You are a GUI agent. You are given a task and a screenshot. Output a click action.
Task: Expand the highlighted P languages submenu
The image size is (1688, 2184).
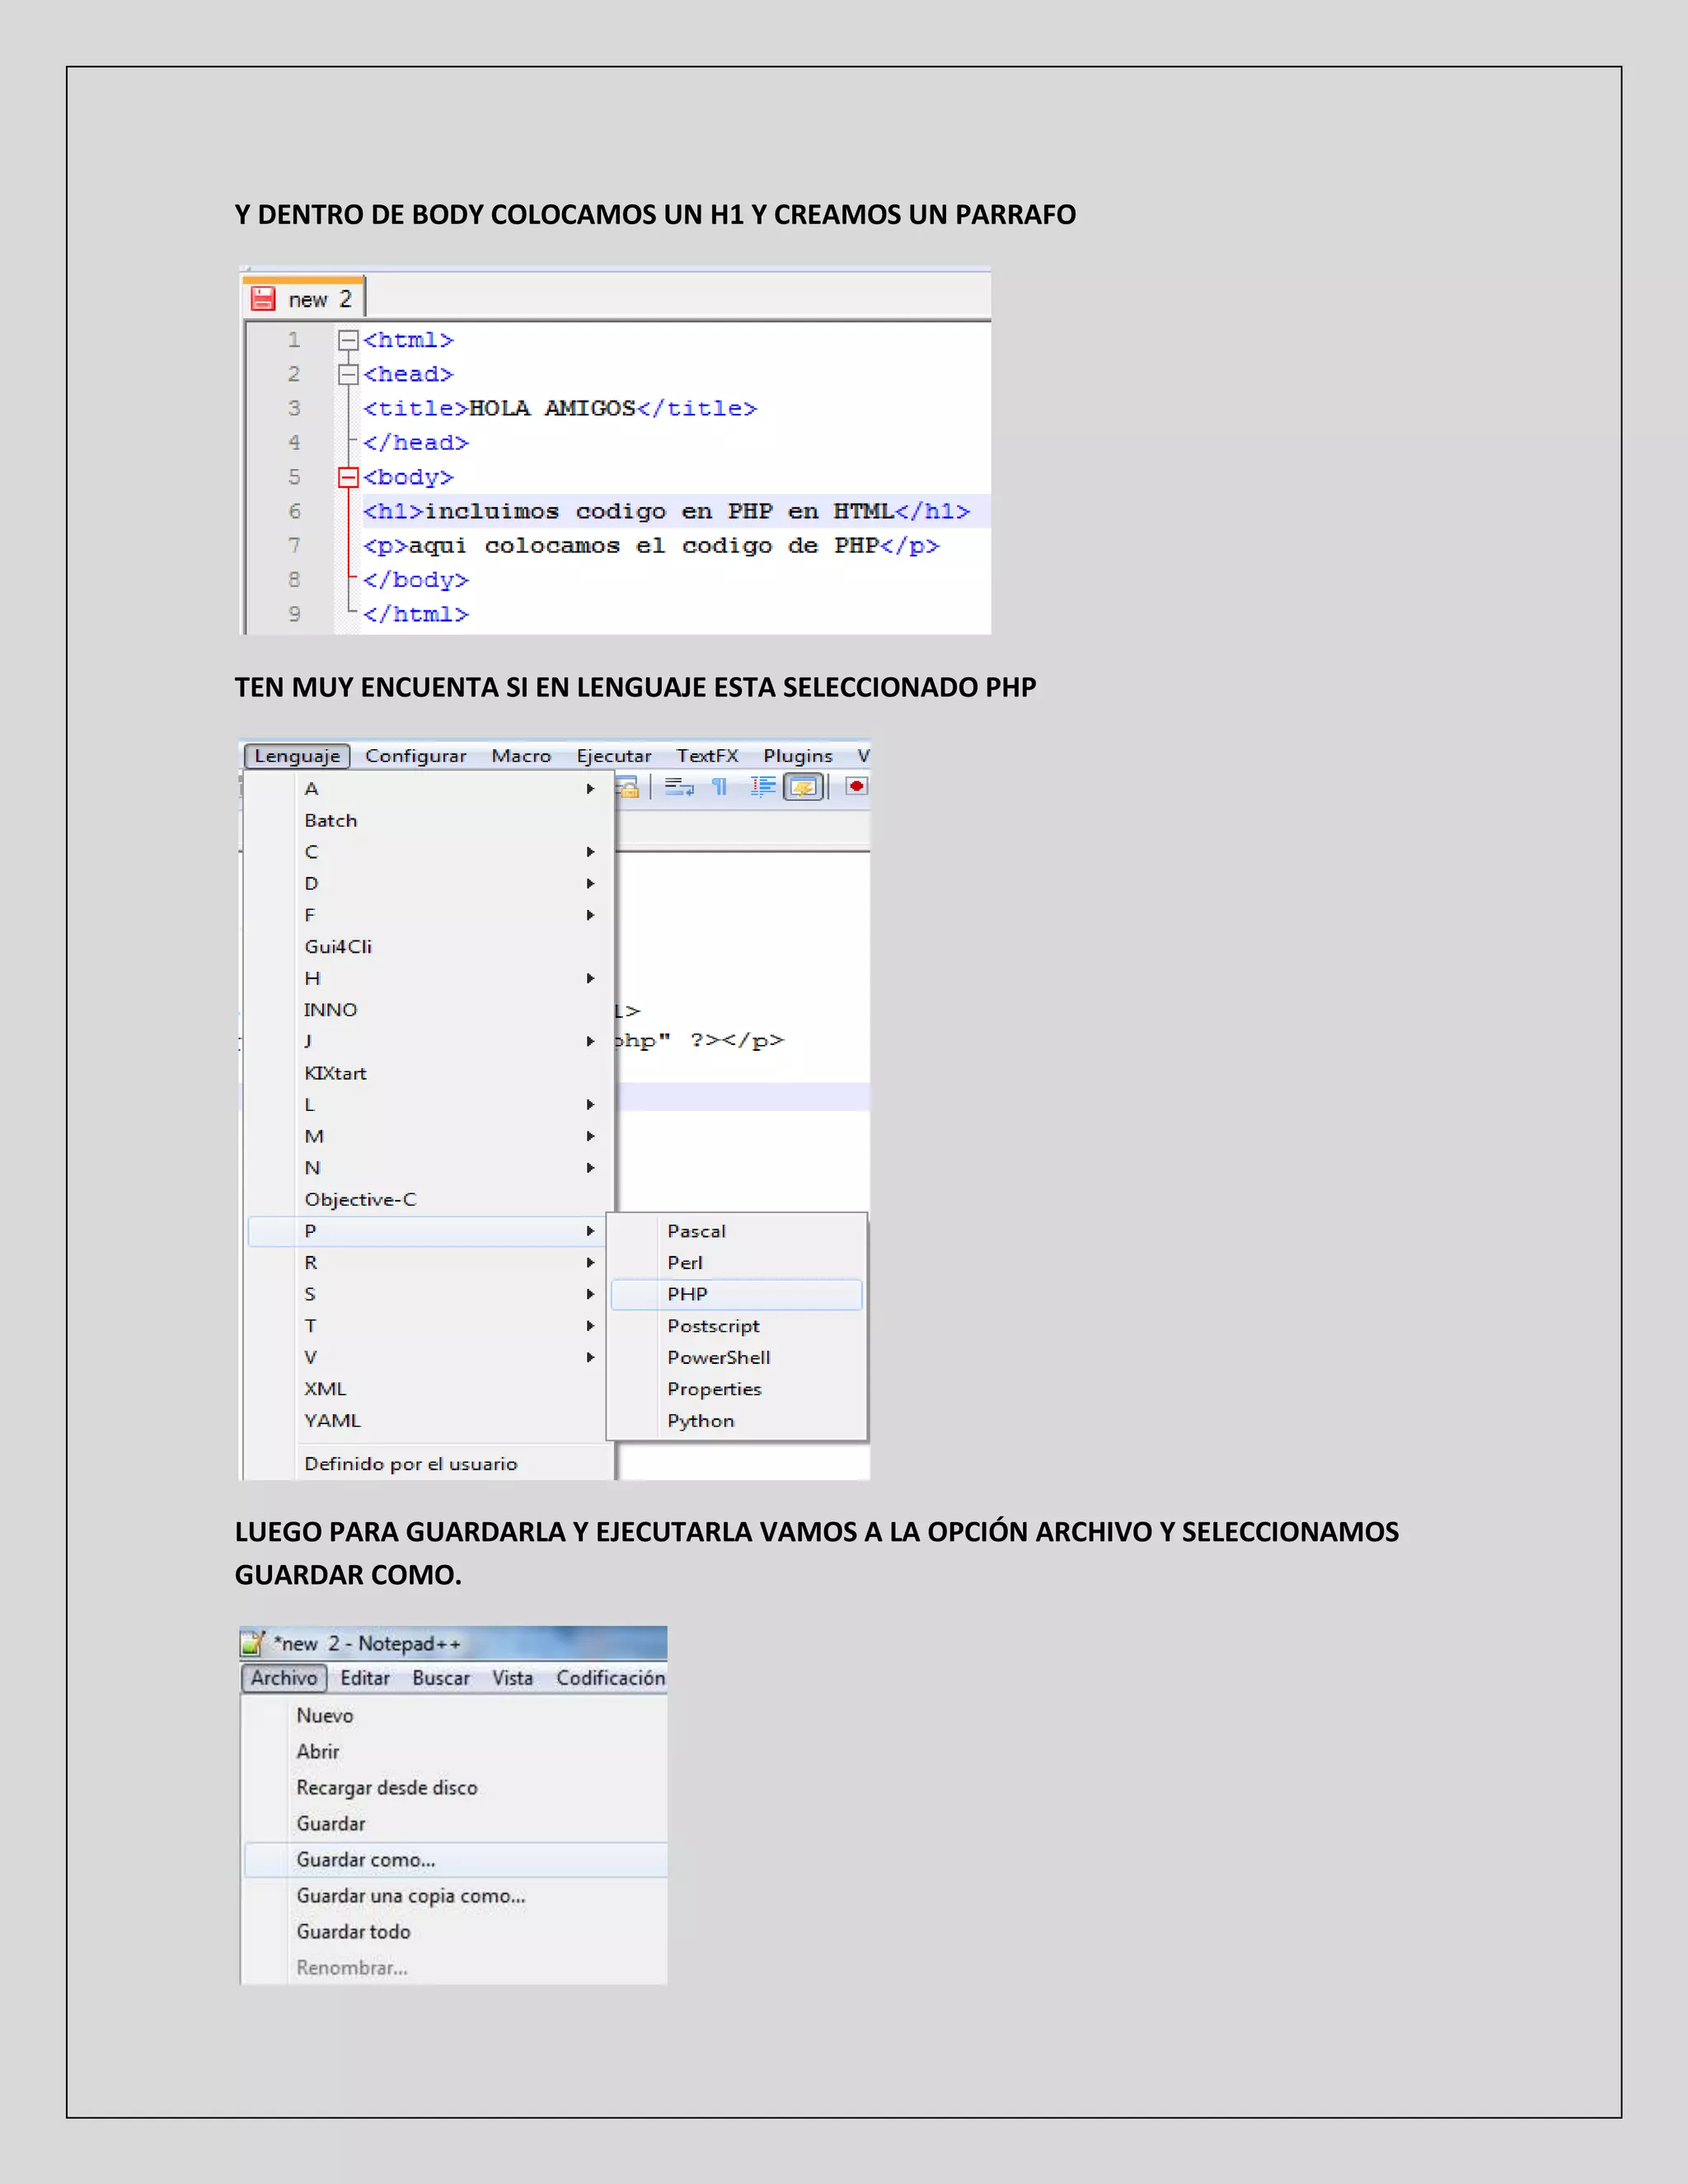point(429,1231)
